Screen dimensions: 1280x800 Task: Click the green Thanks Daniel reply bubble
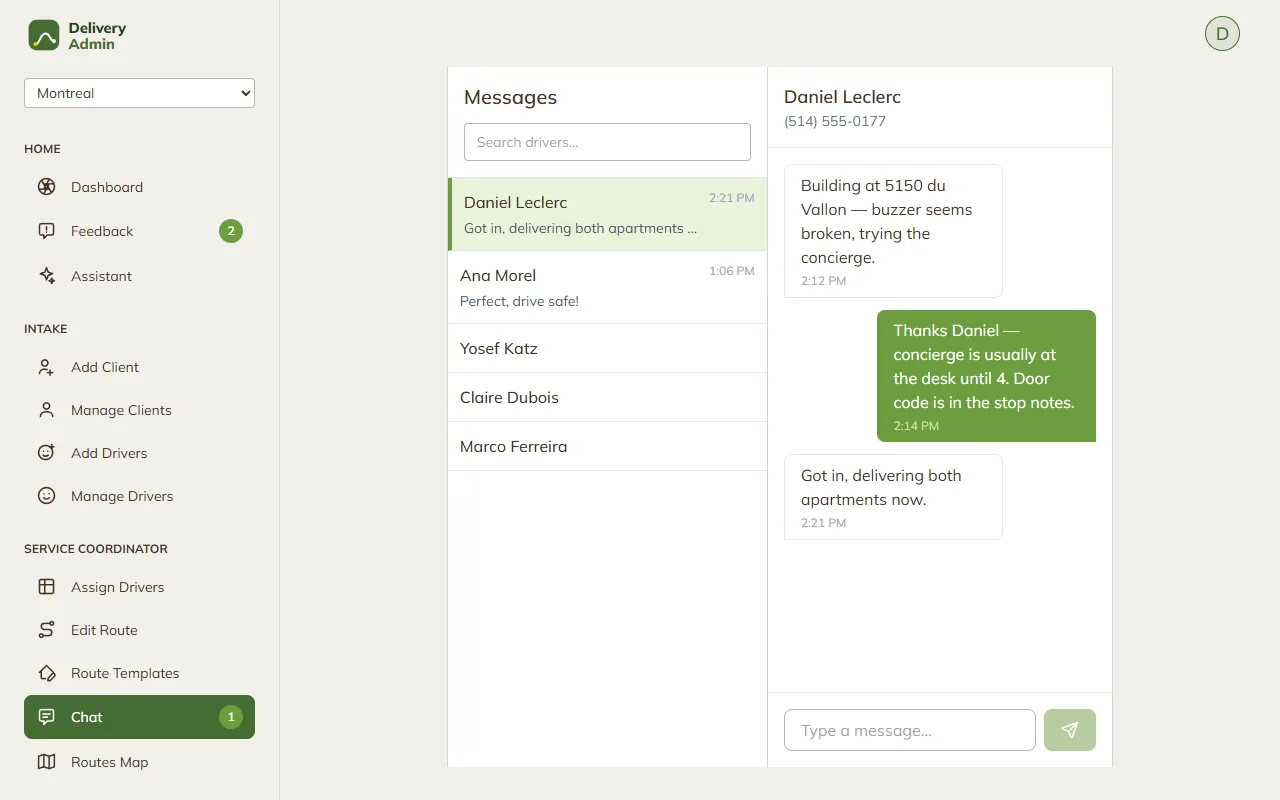986,376
